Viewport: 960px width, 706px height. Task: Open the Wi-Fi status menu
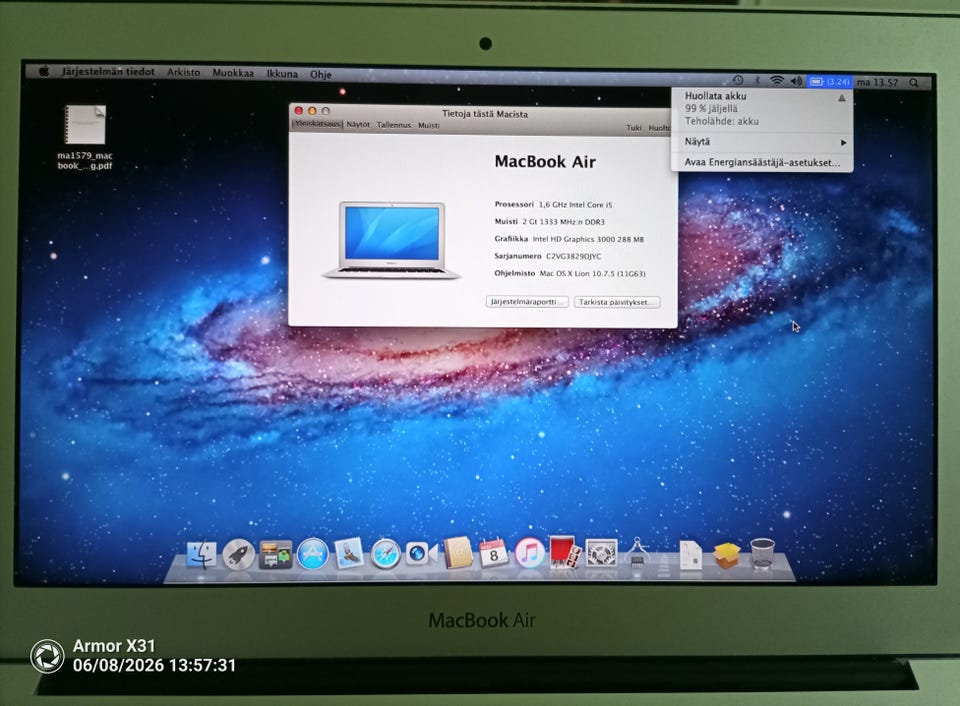[x=777, y=81]
